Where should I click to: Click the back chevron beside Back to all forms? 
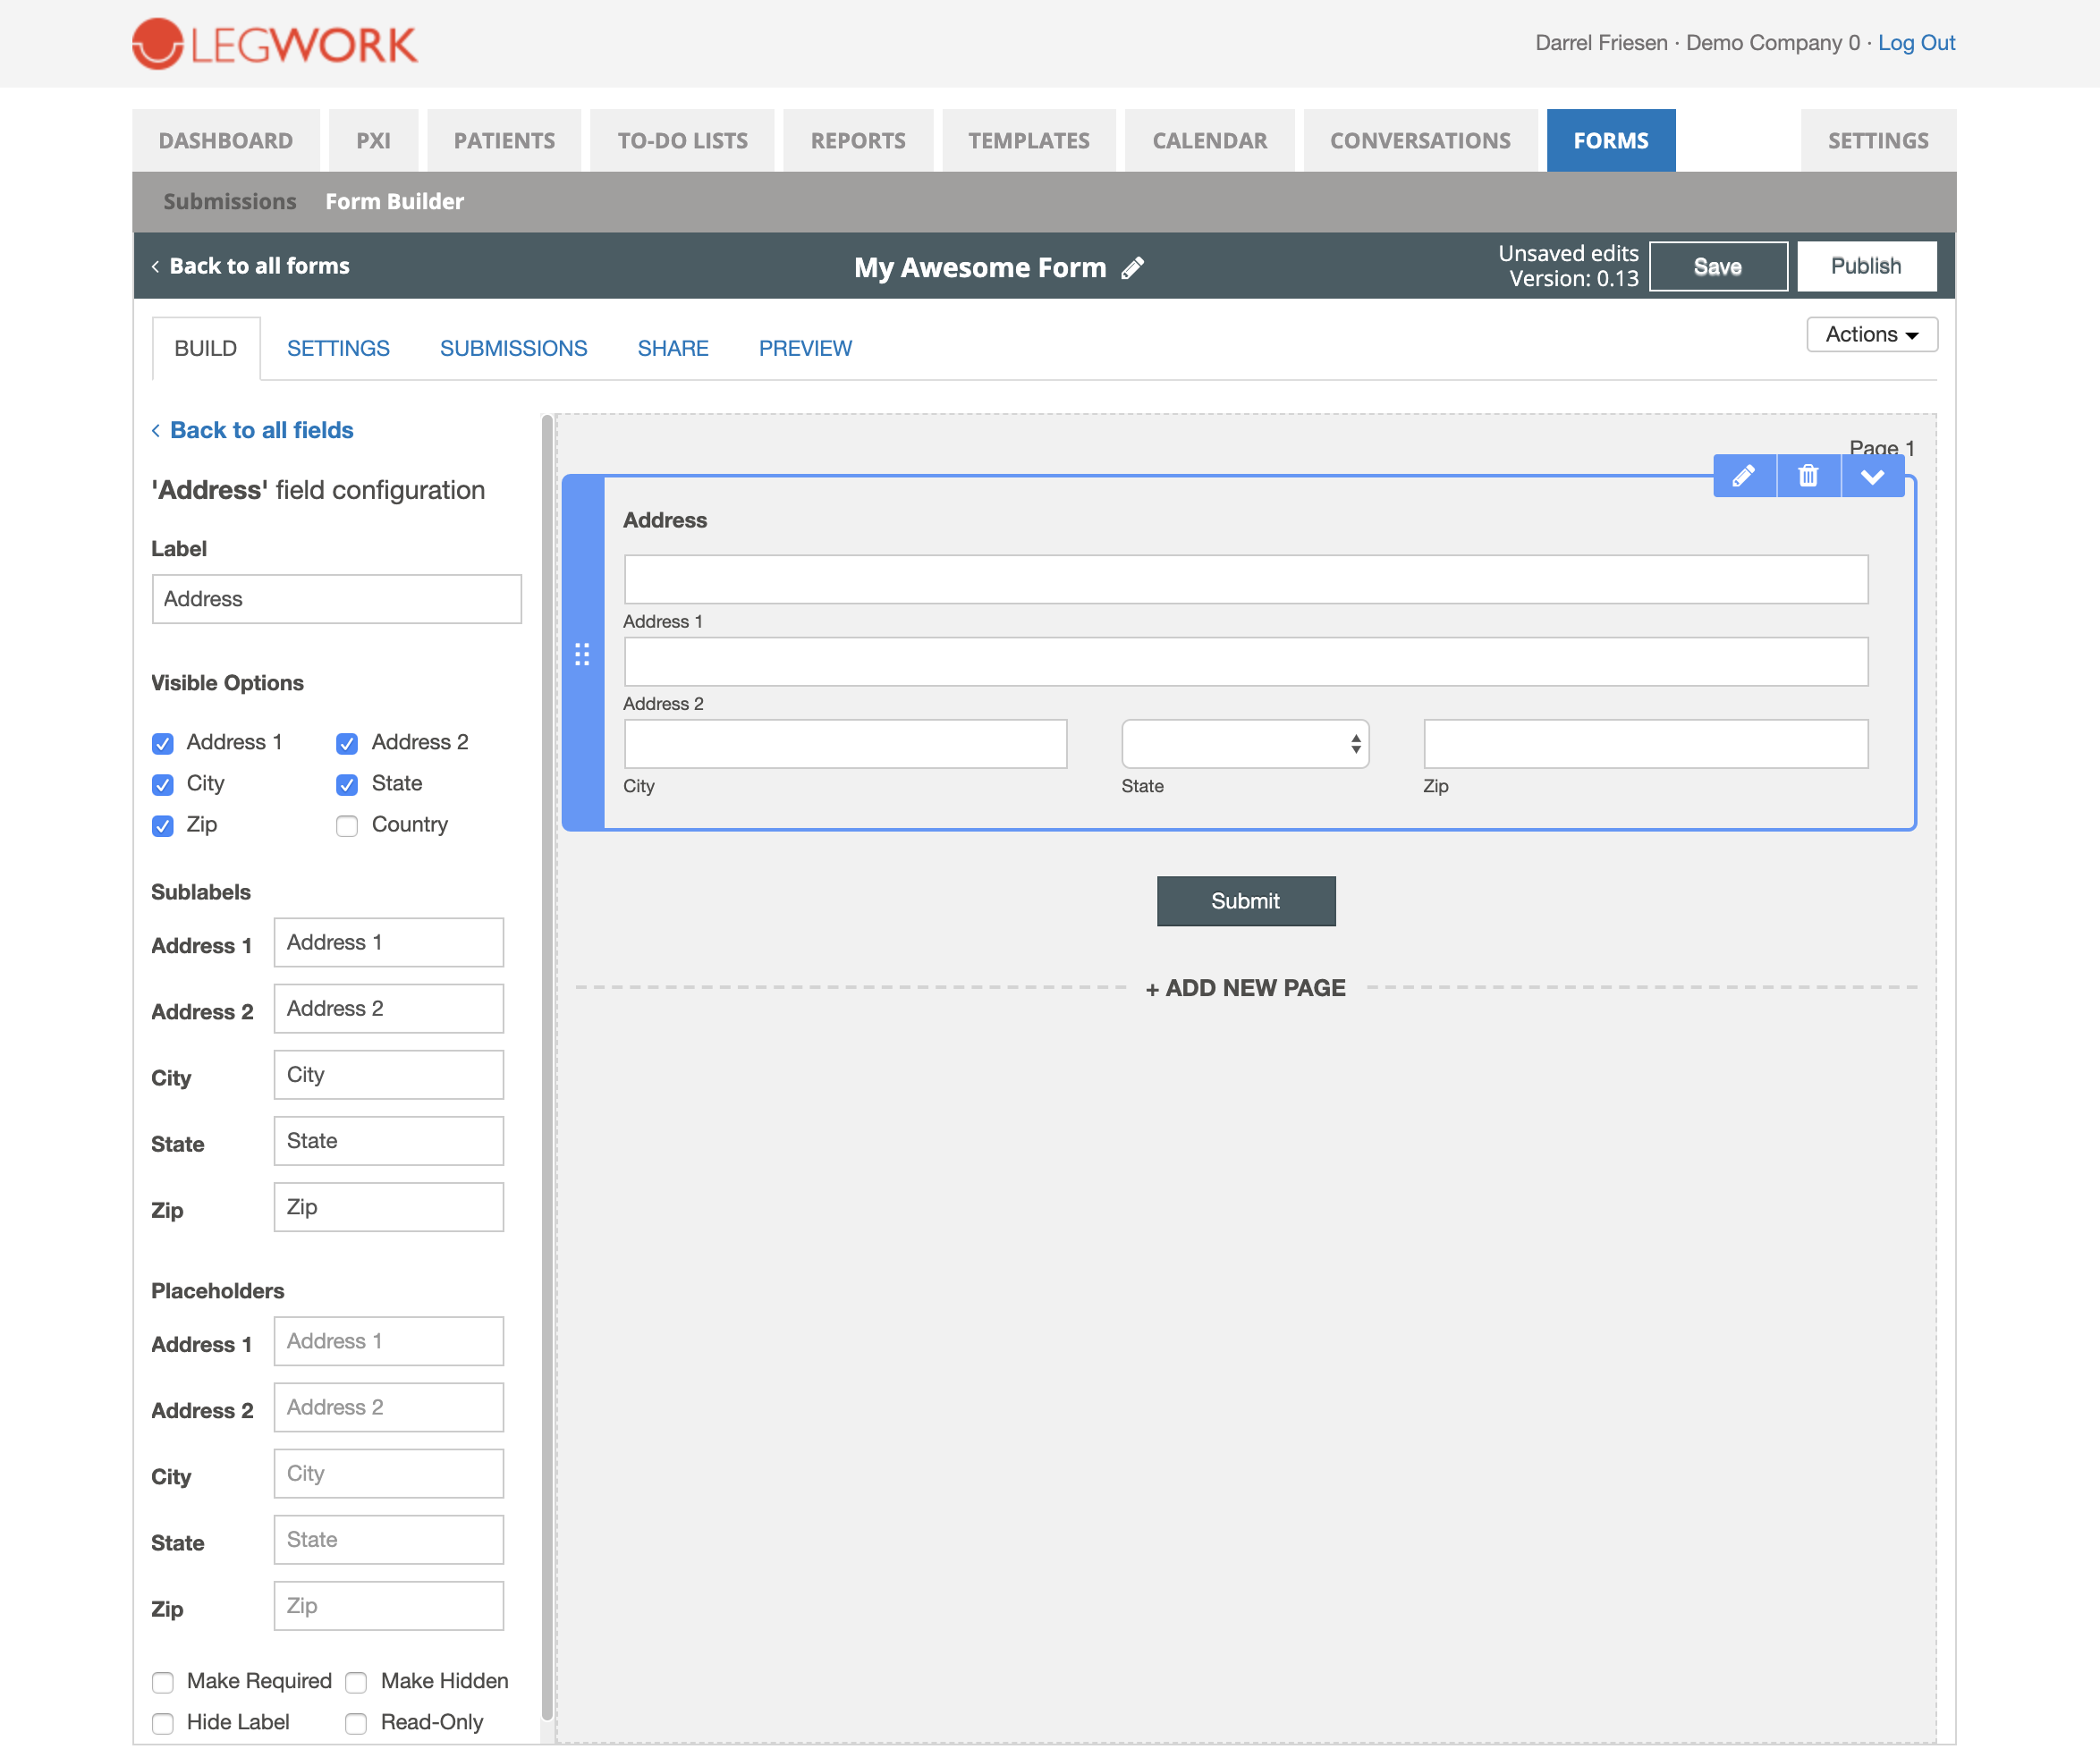[155, 266]
